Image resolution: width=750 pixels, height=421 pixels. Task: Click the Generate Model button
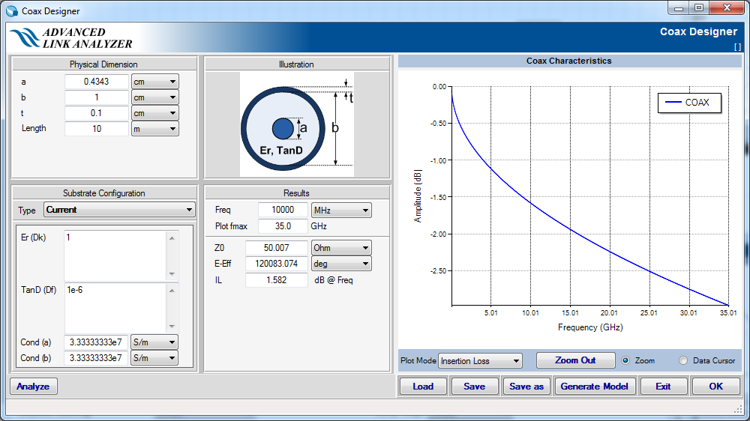click(x=594, y=386)
